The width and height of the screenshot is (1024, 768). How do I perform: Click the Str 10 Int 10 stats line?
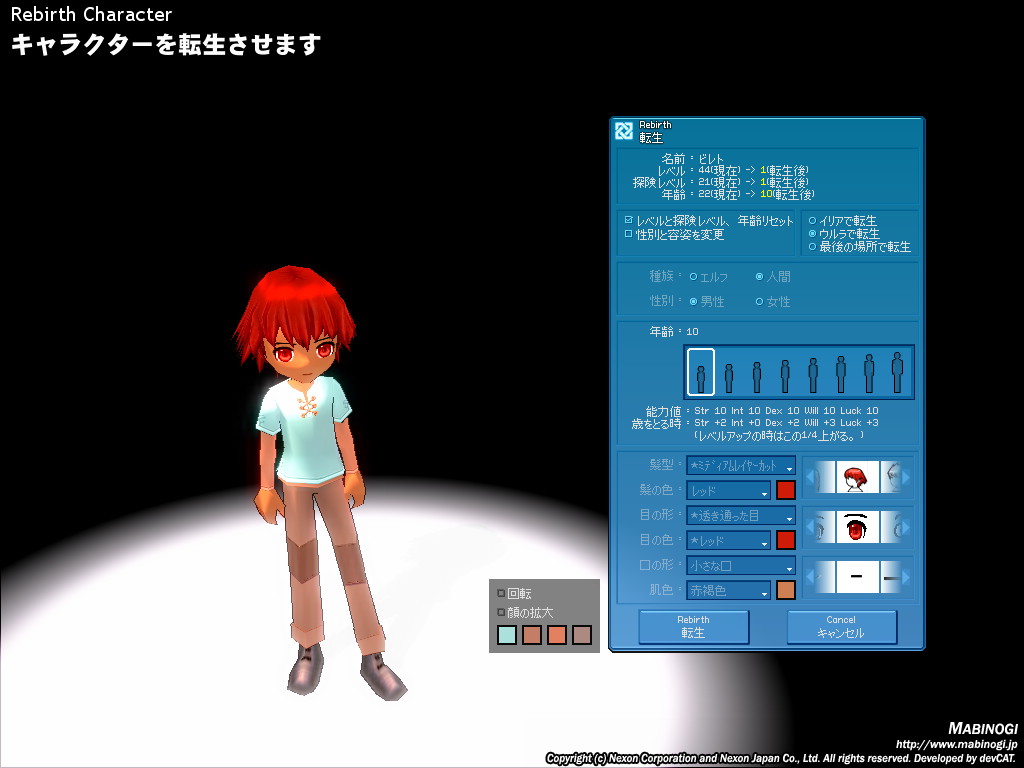[x=786, y=411]
